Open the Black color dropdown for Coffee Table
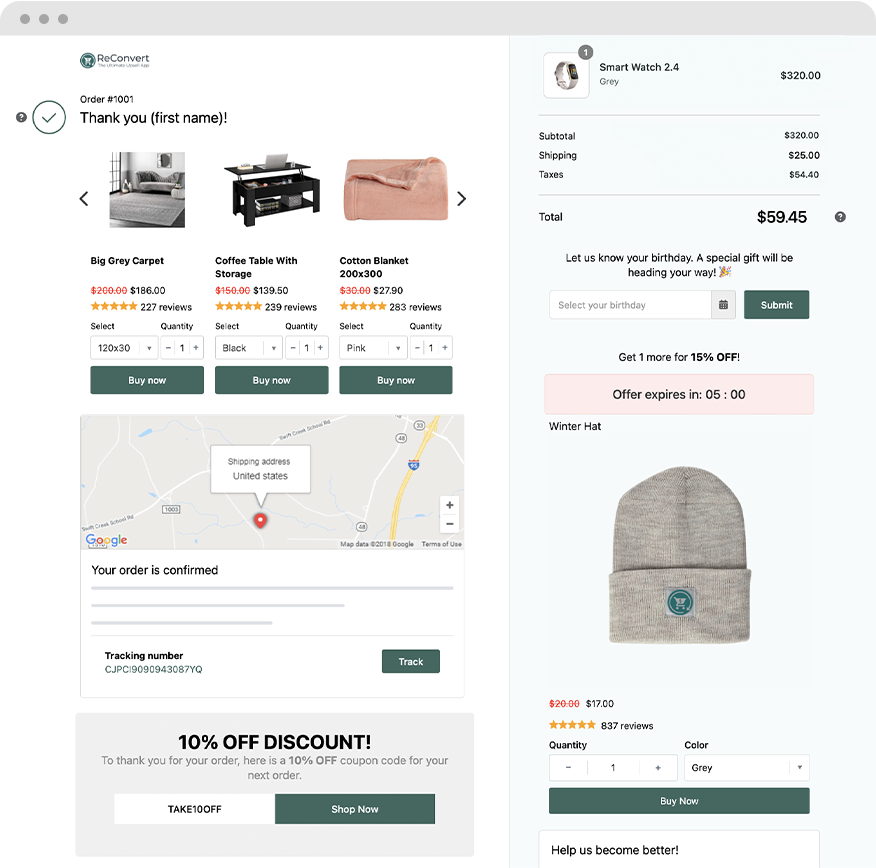 247,347
